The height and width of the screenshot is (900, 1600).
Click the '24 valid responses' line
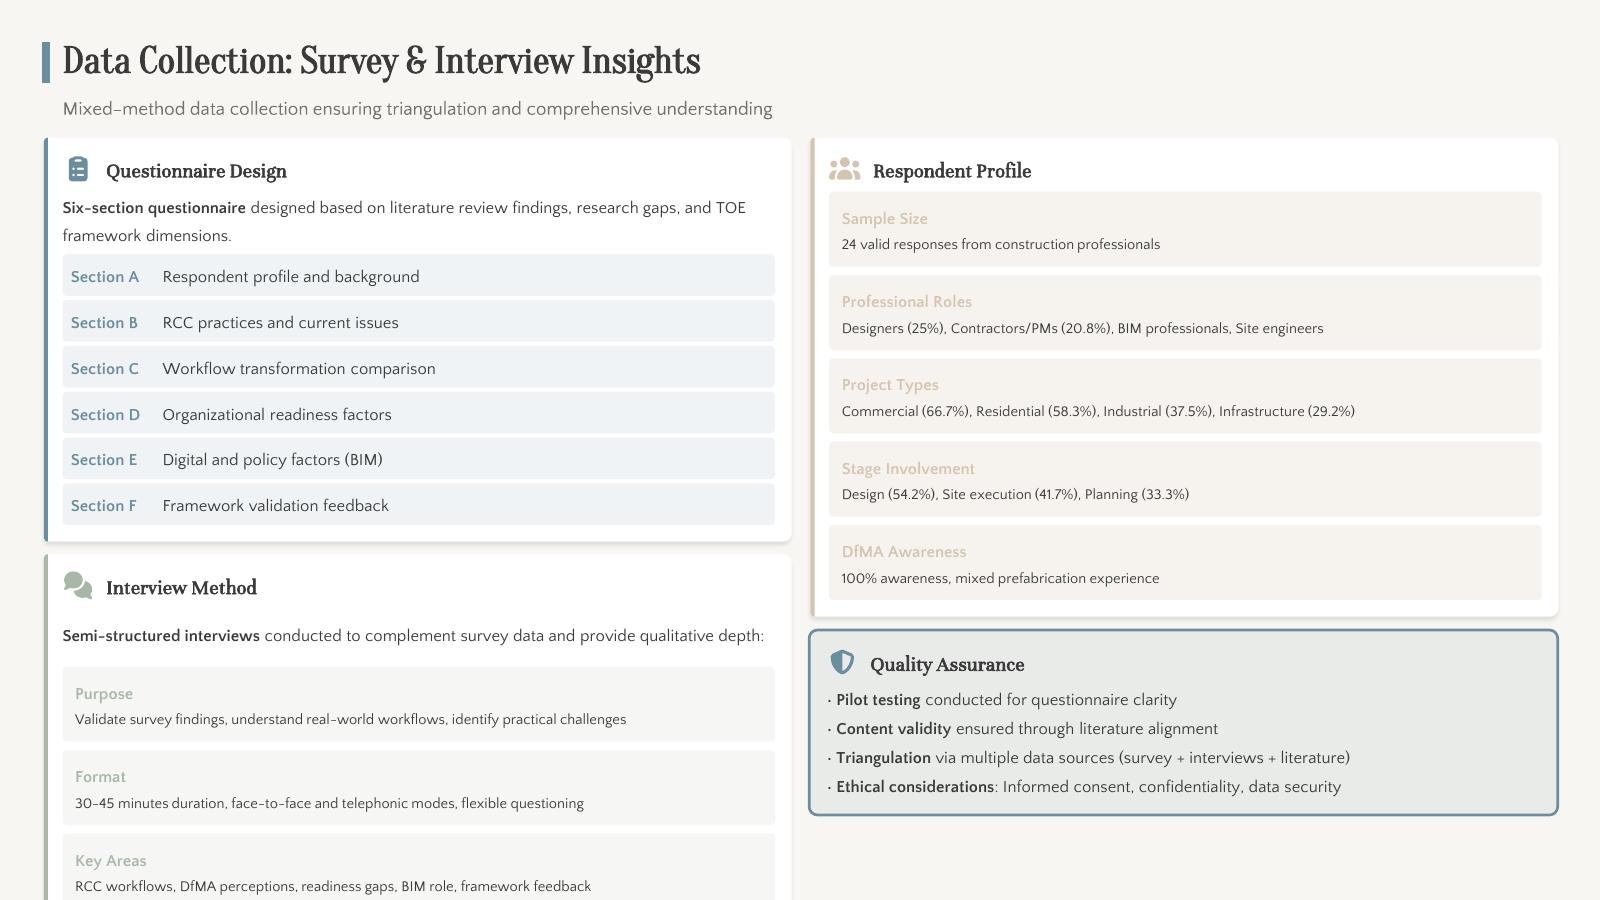(1001, 245)
